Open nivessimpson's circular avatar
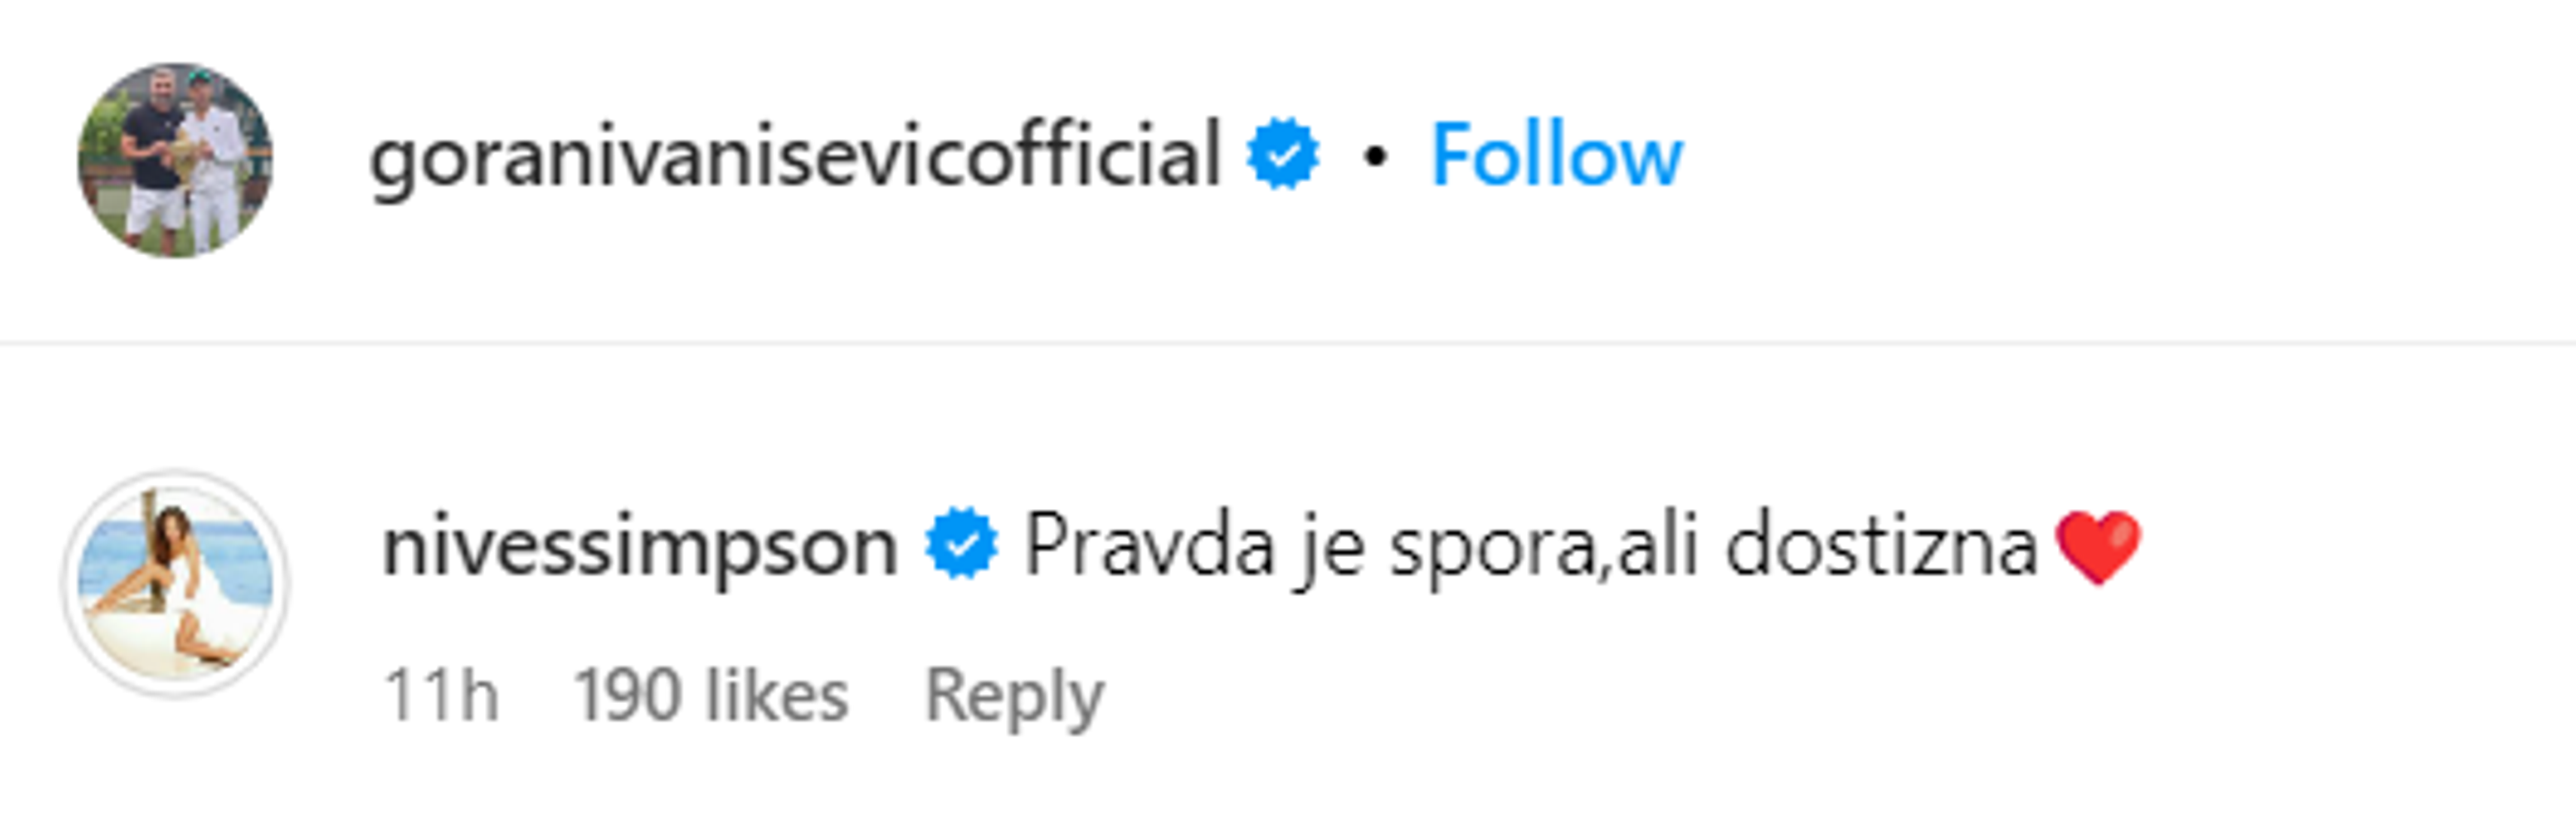The width and height of the screenshot is (2576, 813). (x=176, y=585)
